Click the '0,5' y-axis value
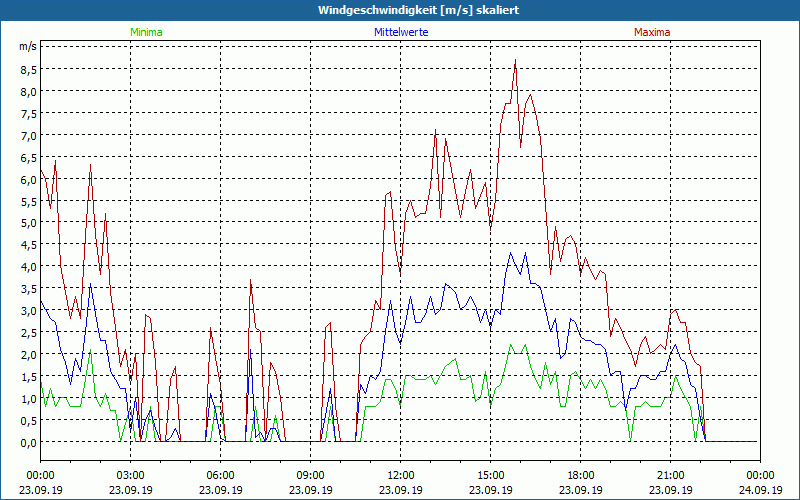Screen dimensions: 800x500 tap(28, 420)
